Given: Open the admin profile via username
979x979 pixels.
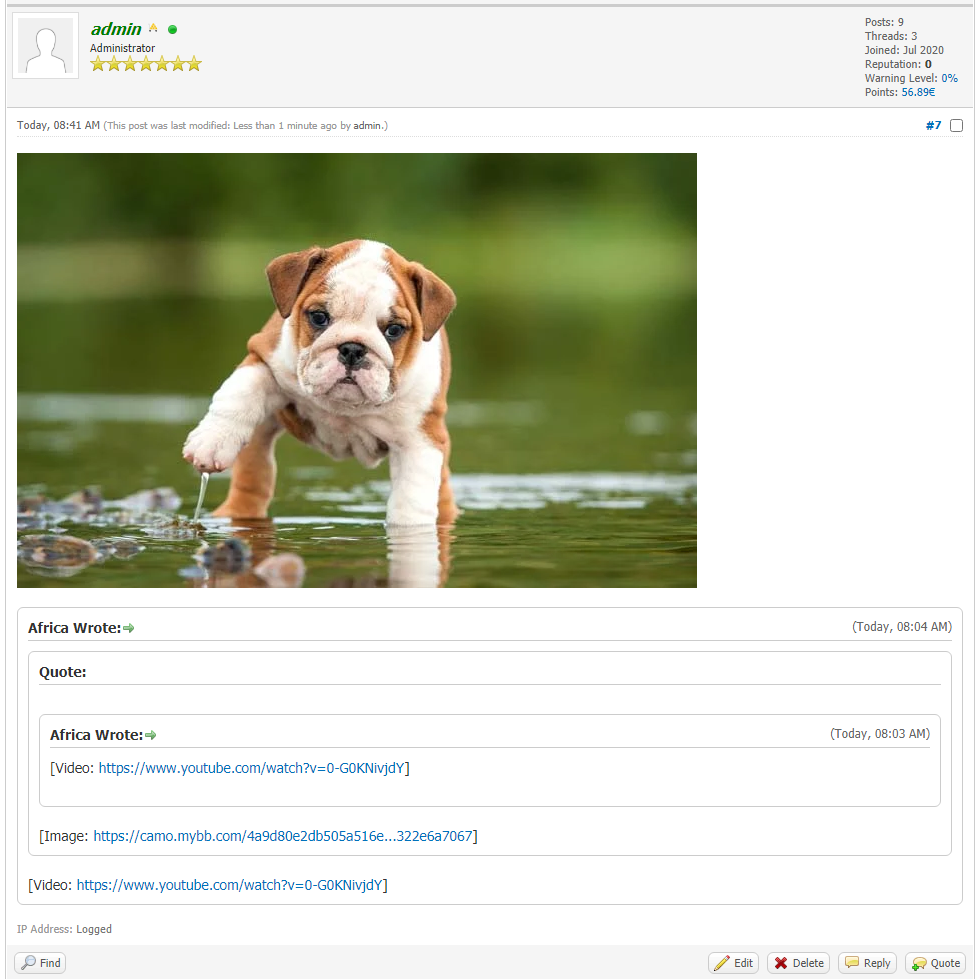Looking at the screenshot, I should click(x=116, y=29).
